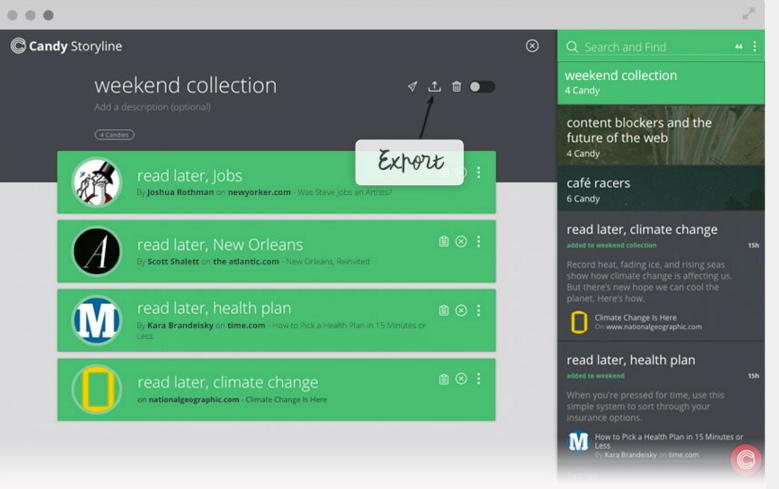Image resolution: width=779 pixels, height=489 pixels.
Task: Click the 44 counter in search bar
Action: (738, 47)
